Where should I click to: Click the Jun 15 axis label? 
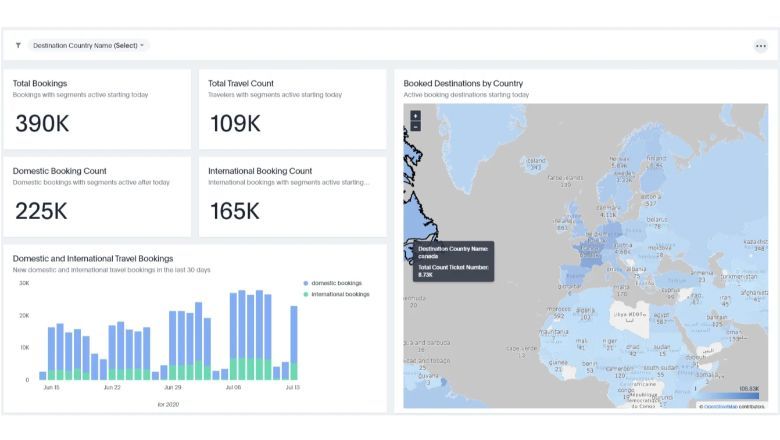[51, 387]
